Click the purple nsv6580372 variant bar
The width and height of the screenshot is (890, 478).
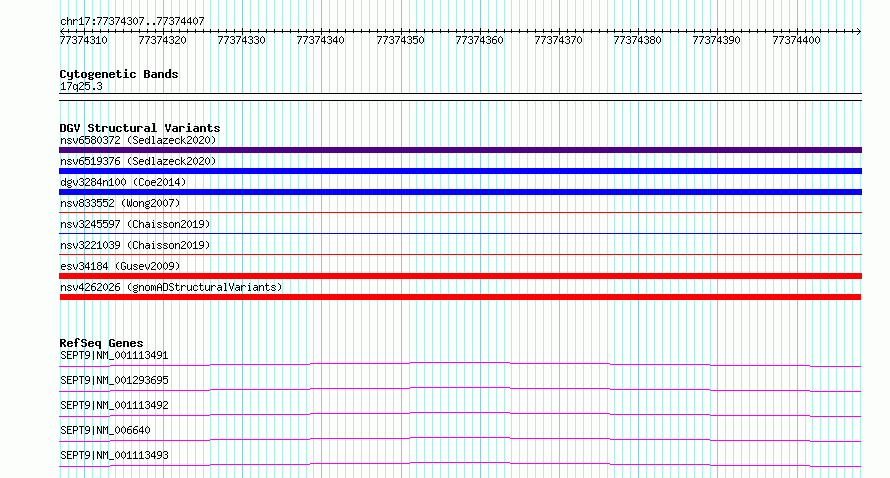coord(460,150)
